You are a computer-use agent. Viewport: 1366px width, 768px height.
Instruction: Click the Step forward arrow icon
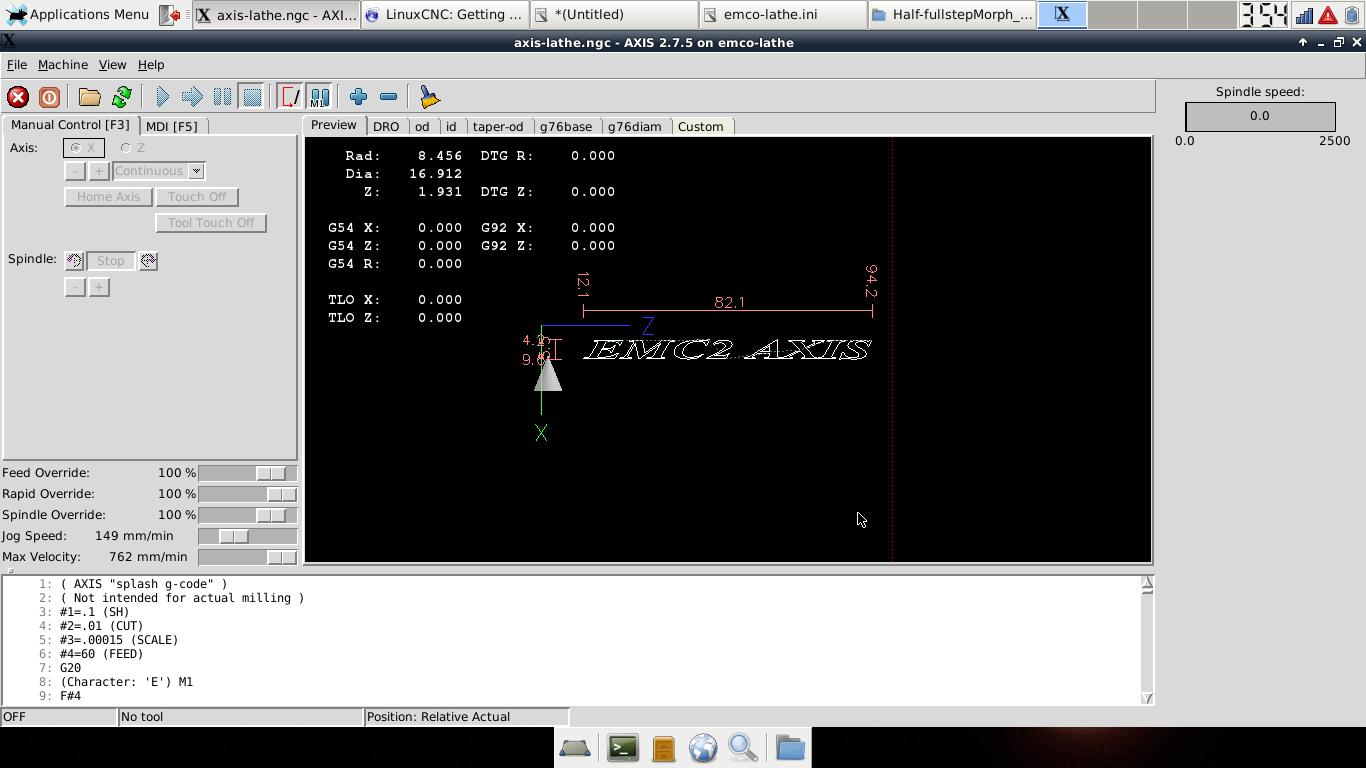tap(192, 97)
